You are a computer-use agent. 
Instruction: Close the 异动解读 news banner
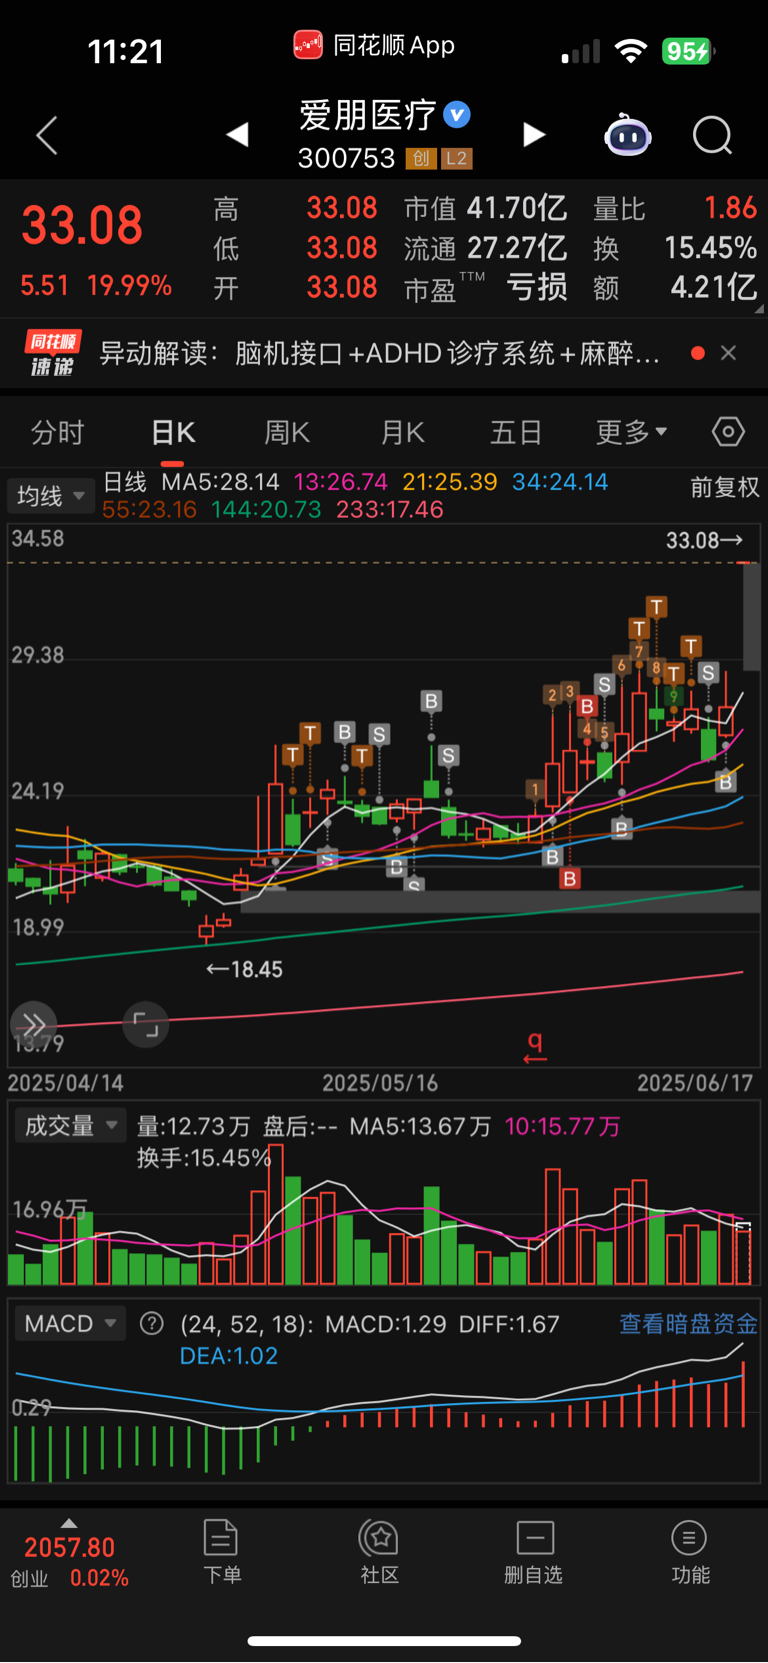pos(729,353)
